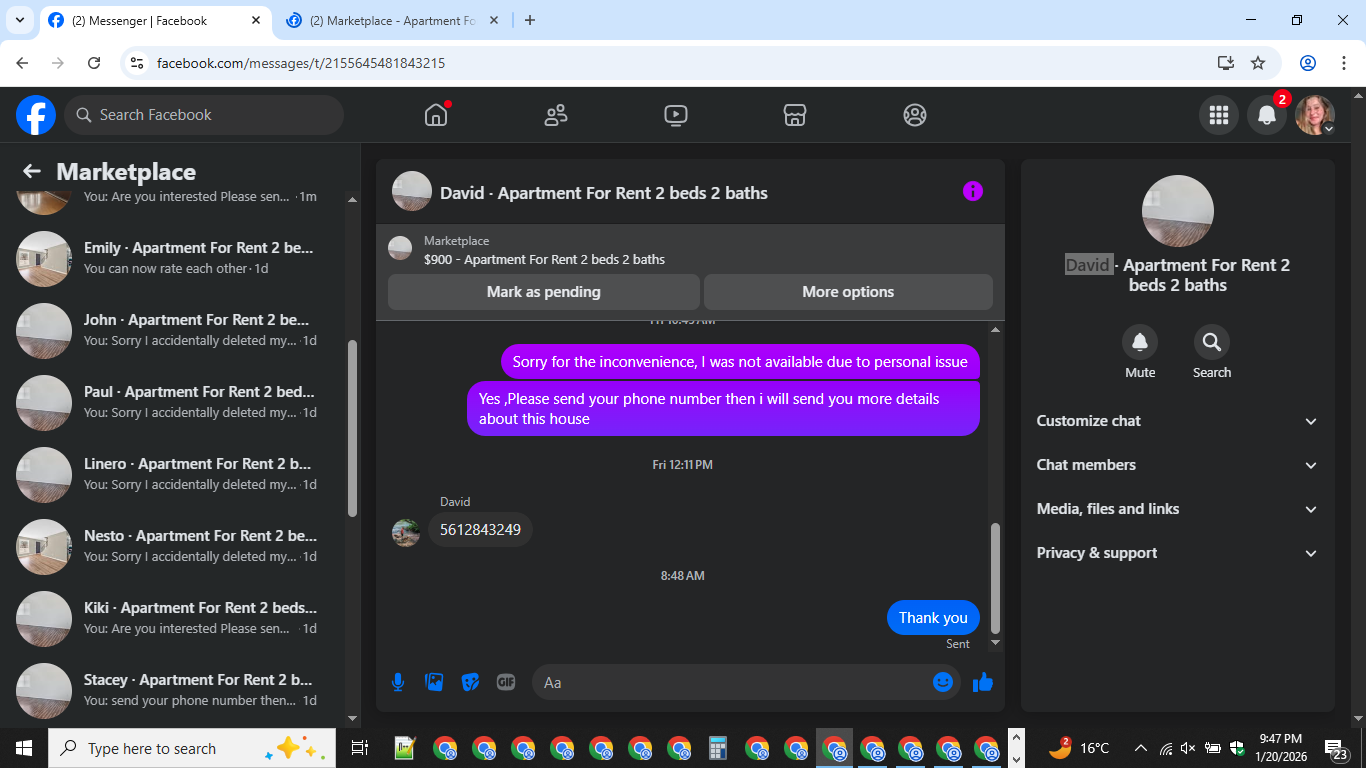
Task: Open Task View on taskbar
Action: tap(360, 748)
